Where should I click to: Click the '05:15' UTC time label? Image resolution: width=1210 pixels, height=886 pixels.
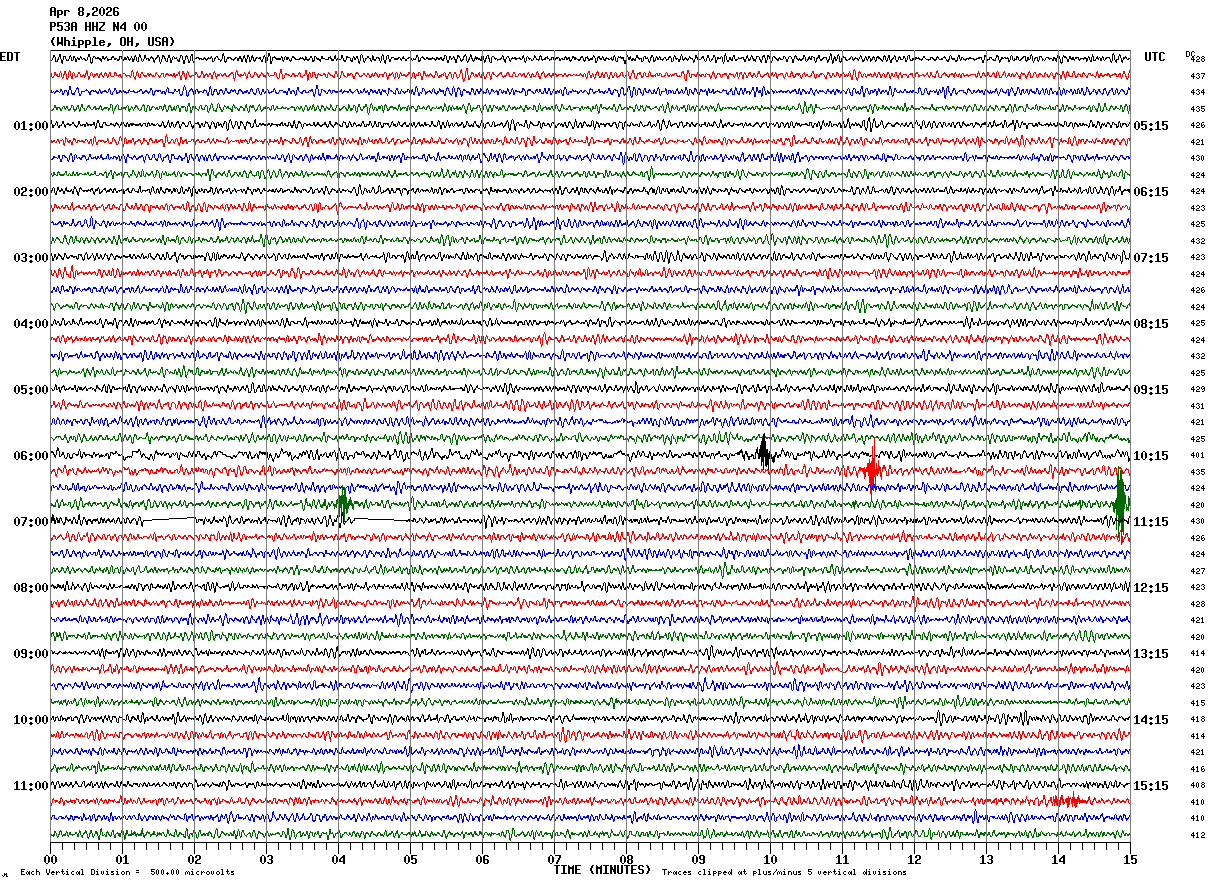[x=1151, y=126]
